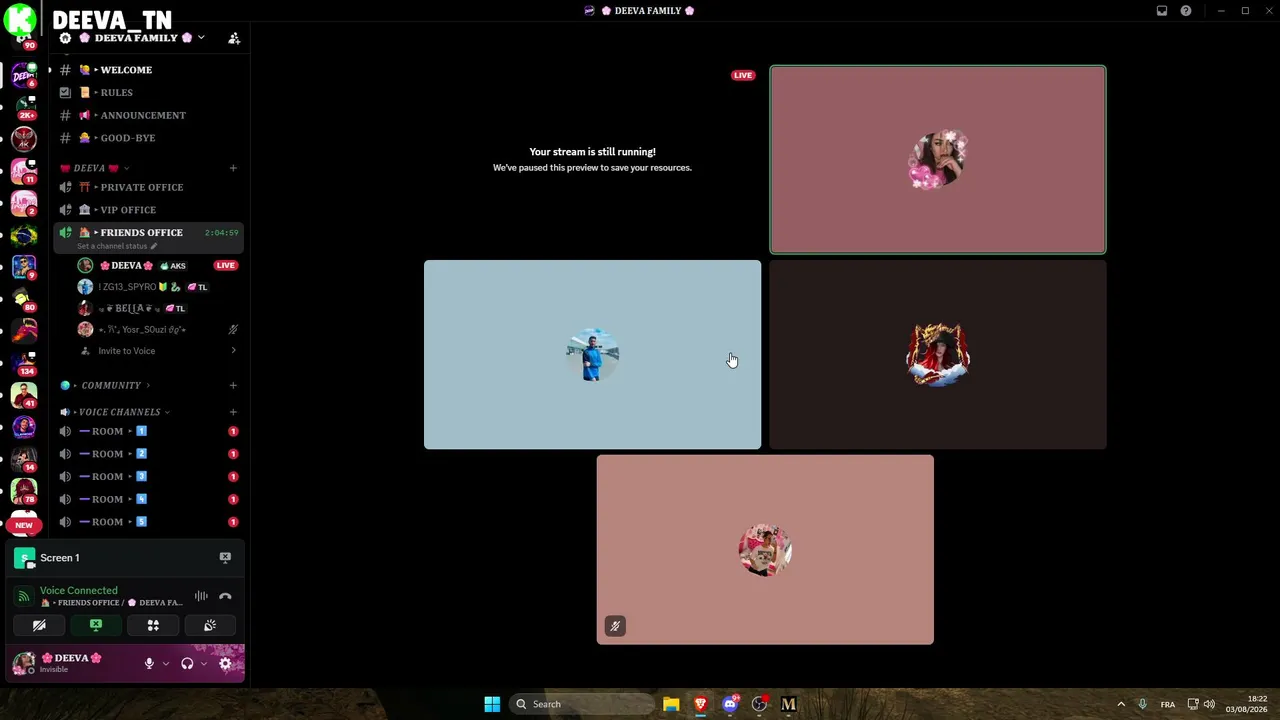Open the DEEVA FAMILY server dropdown
Screen dimensions: 1280x720
click(201, 38)
